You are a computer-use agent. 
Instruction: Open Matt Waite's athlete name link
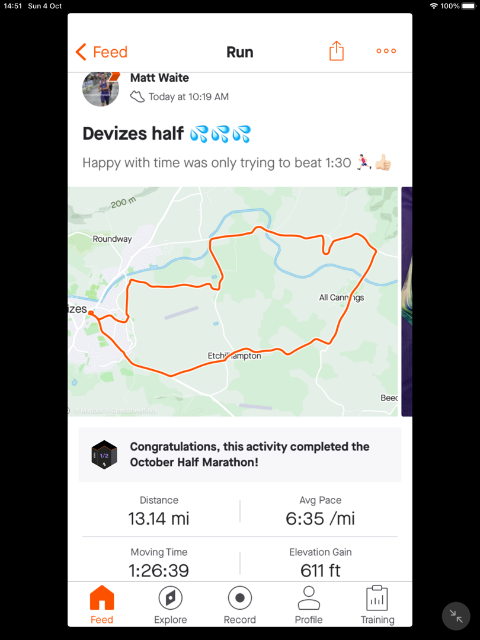[x=160, y=78]
